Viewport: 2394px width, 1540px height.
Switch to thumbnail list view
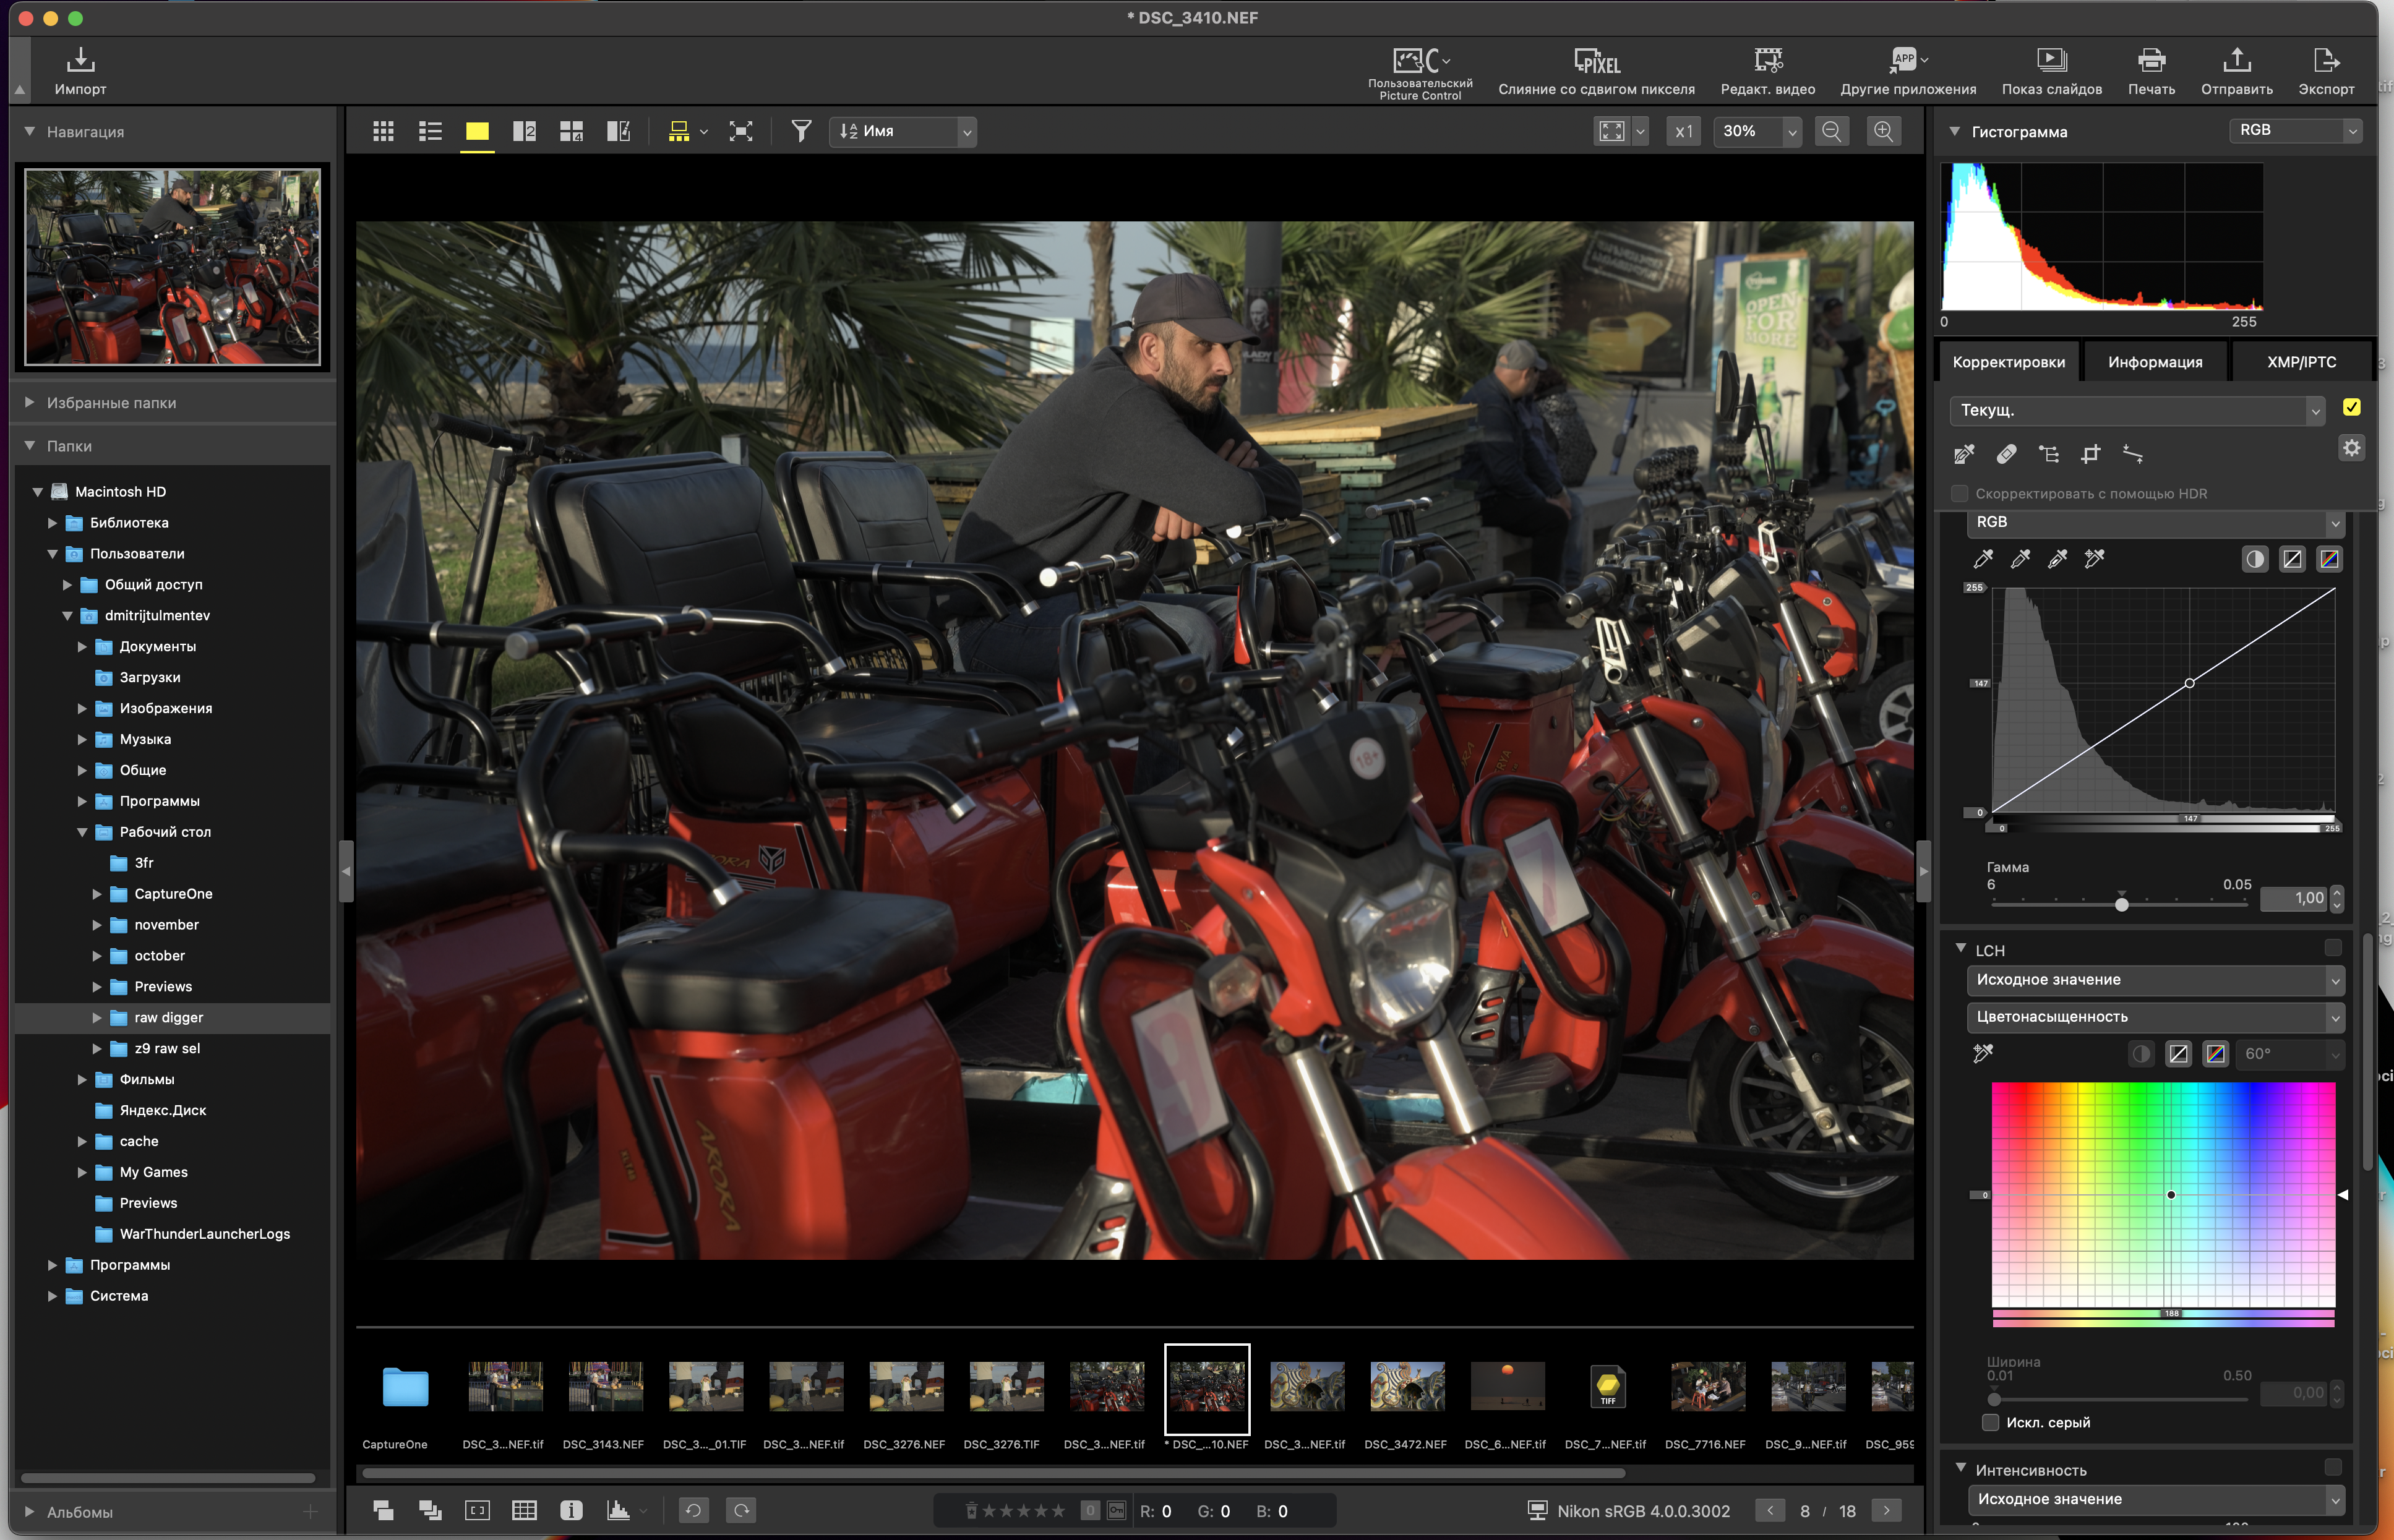pyautogui.click(x=430, y=131)
